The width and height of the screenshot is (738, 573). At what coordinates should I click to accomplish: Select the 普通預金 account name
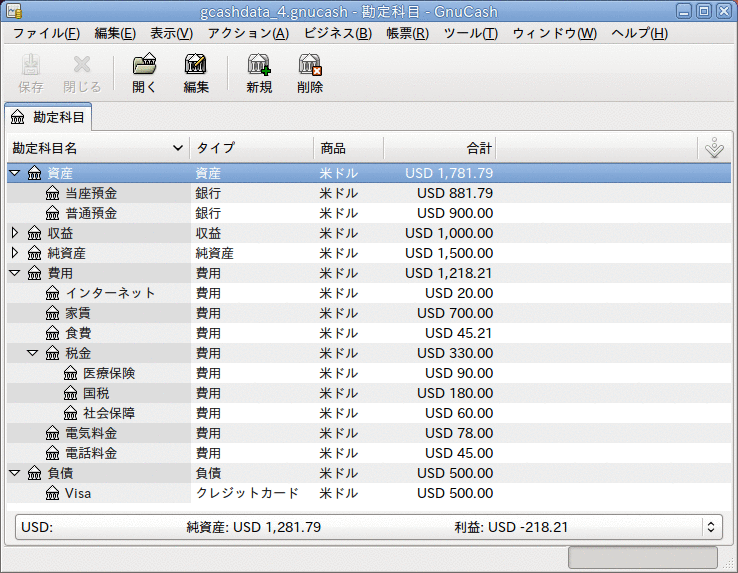tap(91, 213)
